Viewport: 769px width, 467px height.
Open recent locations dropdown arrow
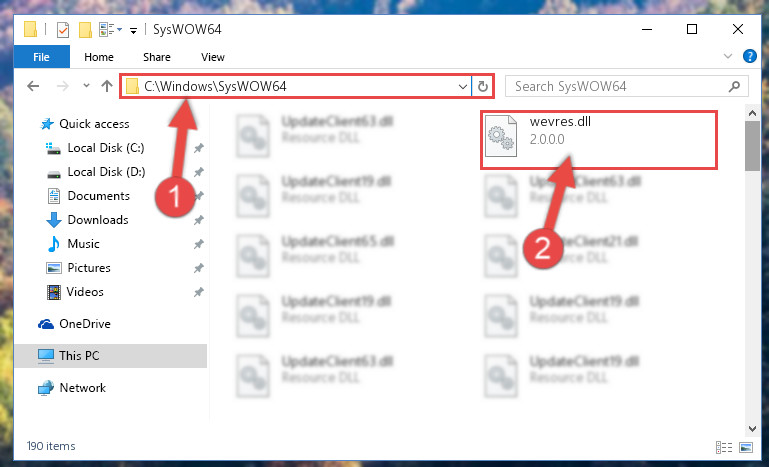pos(86,86)
